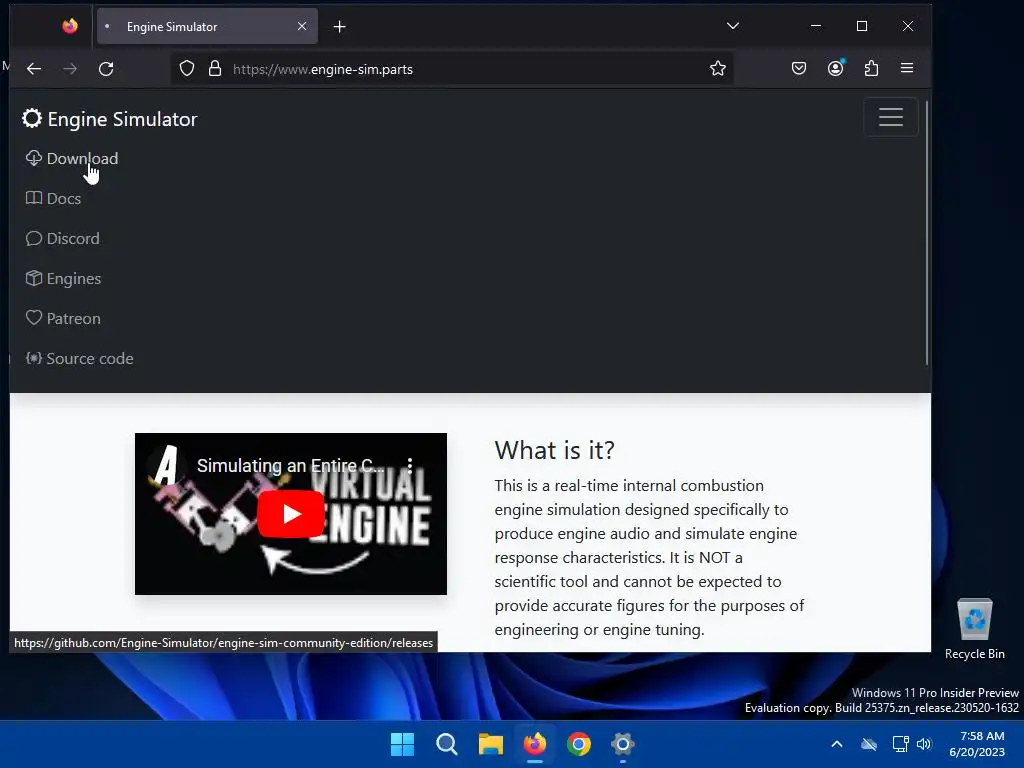Click the What is it? heading
Screen dimensions: 1024x768
coord(554,450)
